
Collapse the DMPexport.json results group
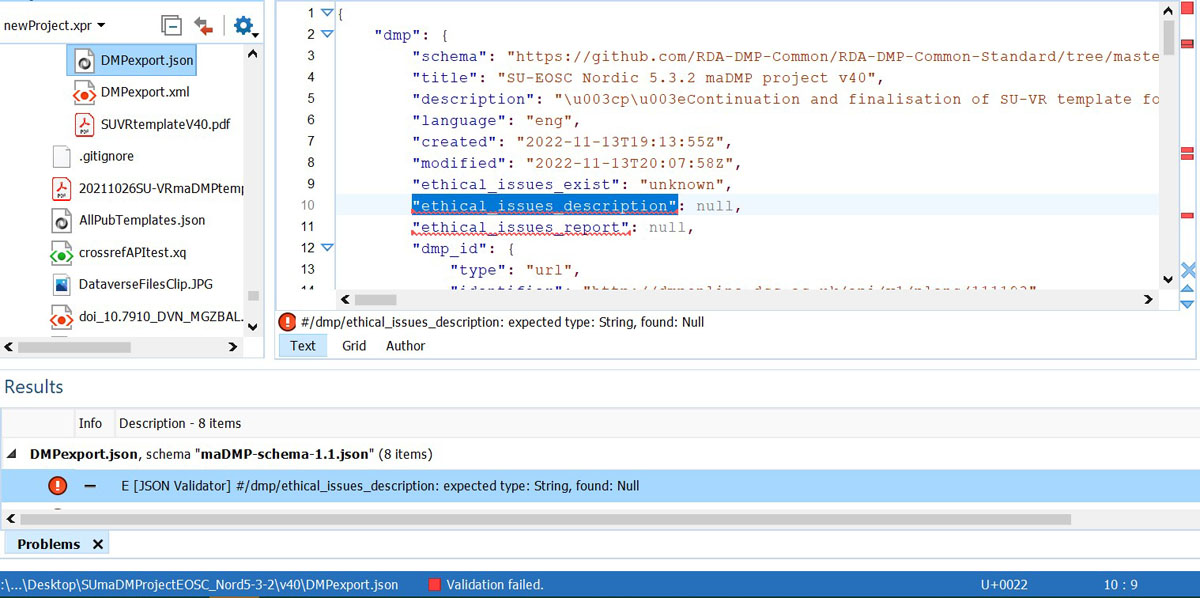click(x=13, y=454)
